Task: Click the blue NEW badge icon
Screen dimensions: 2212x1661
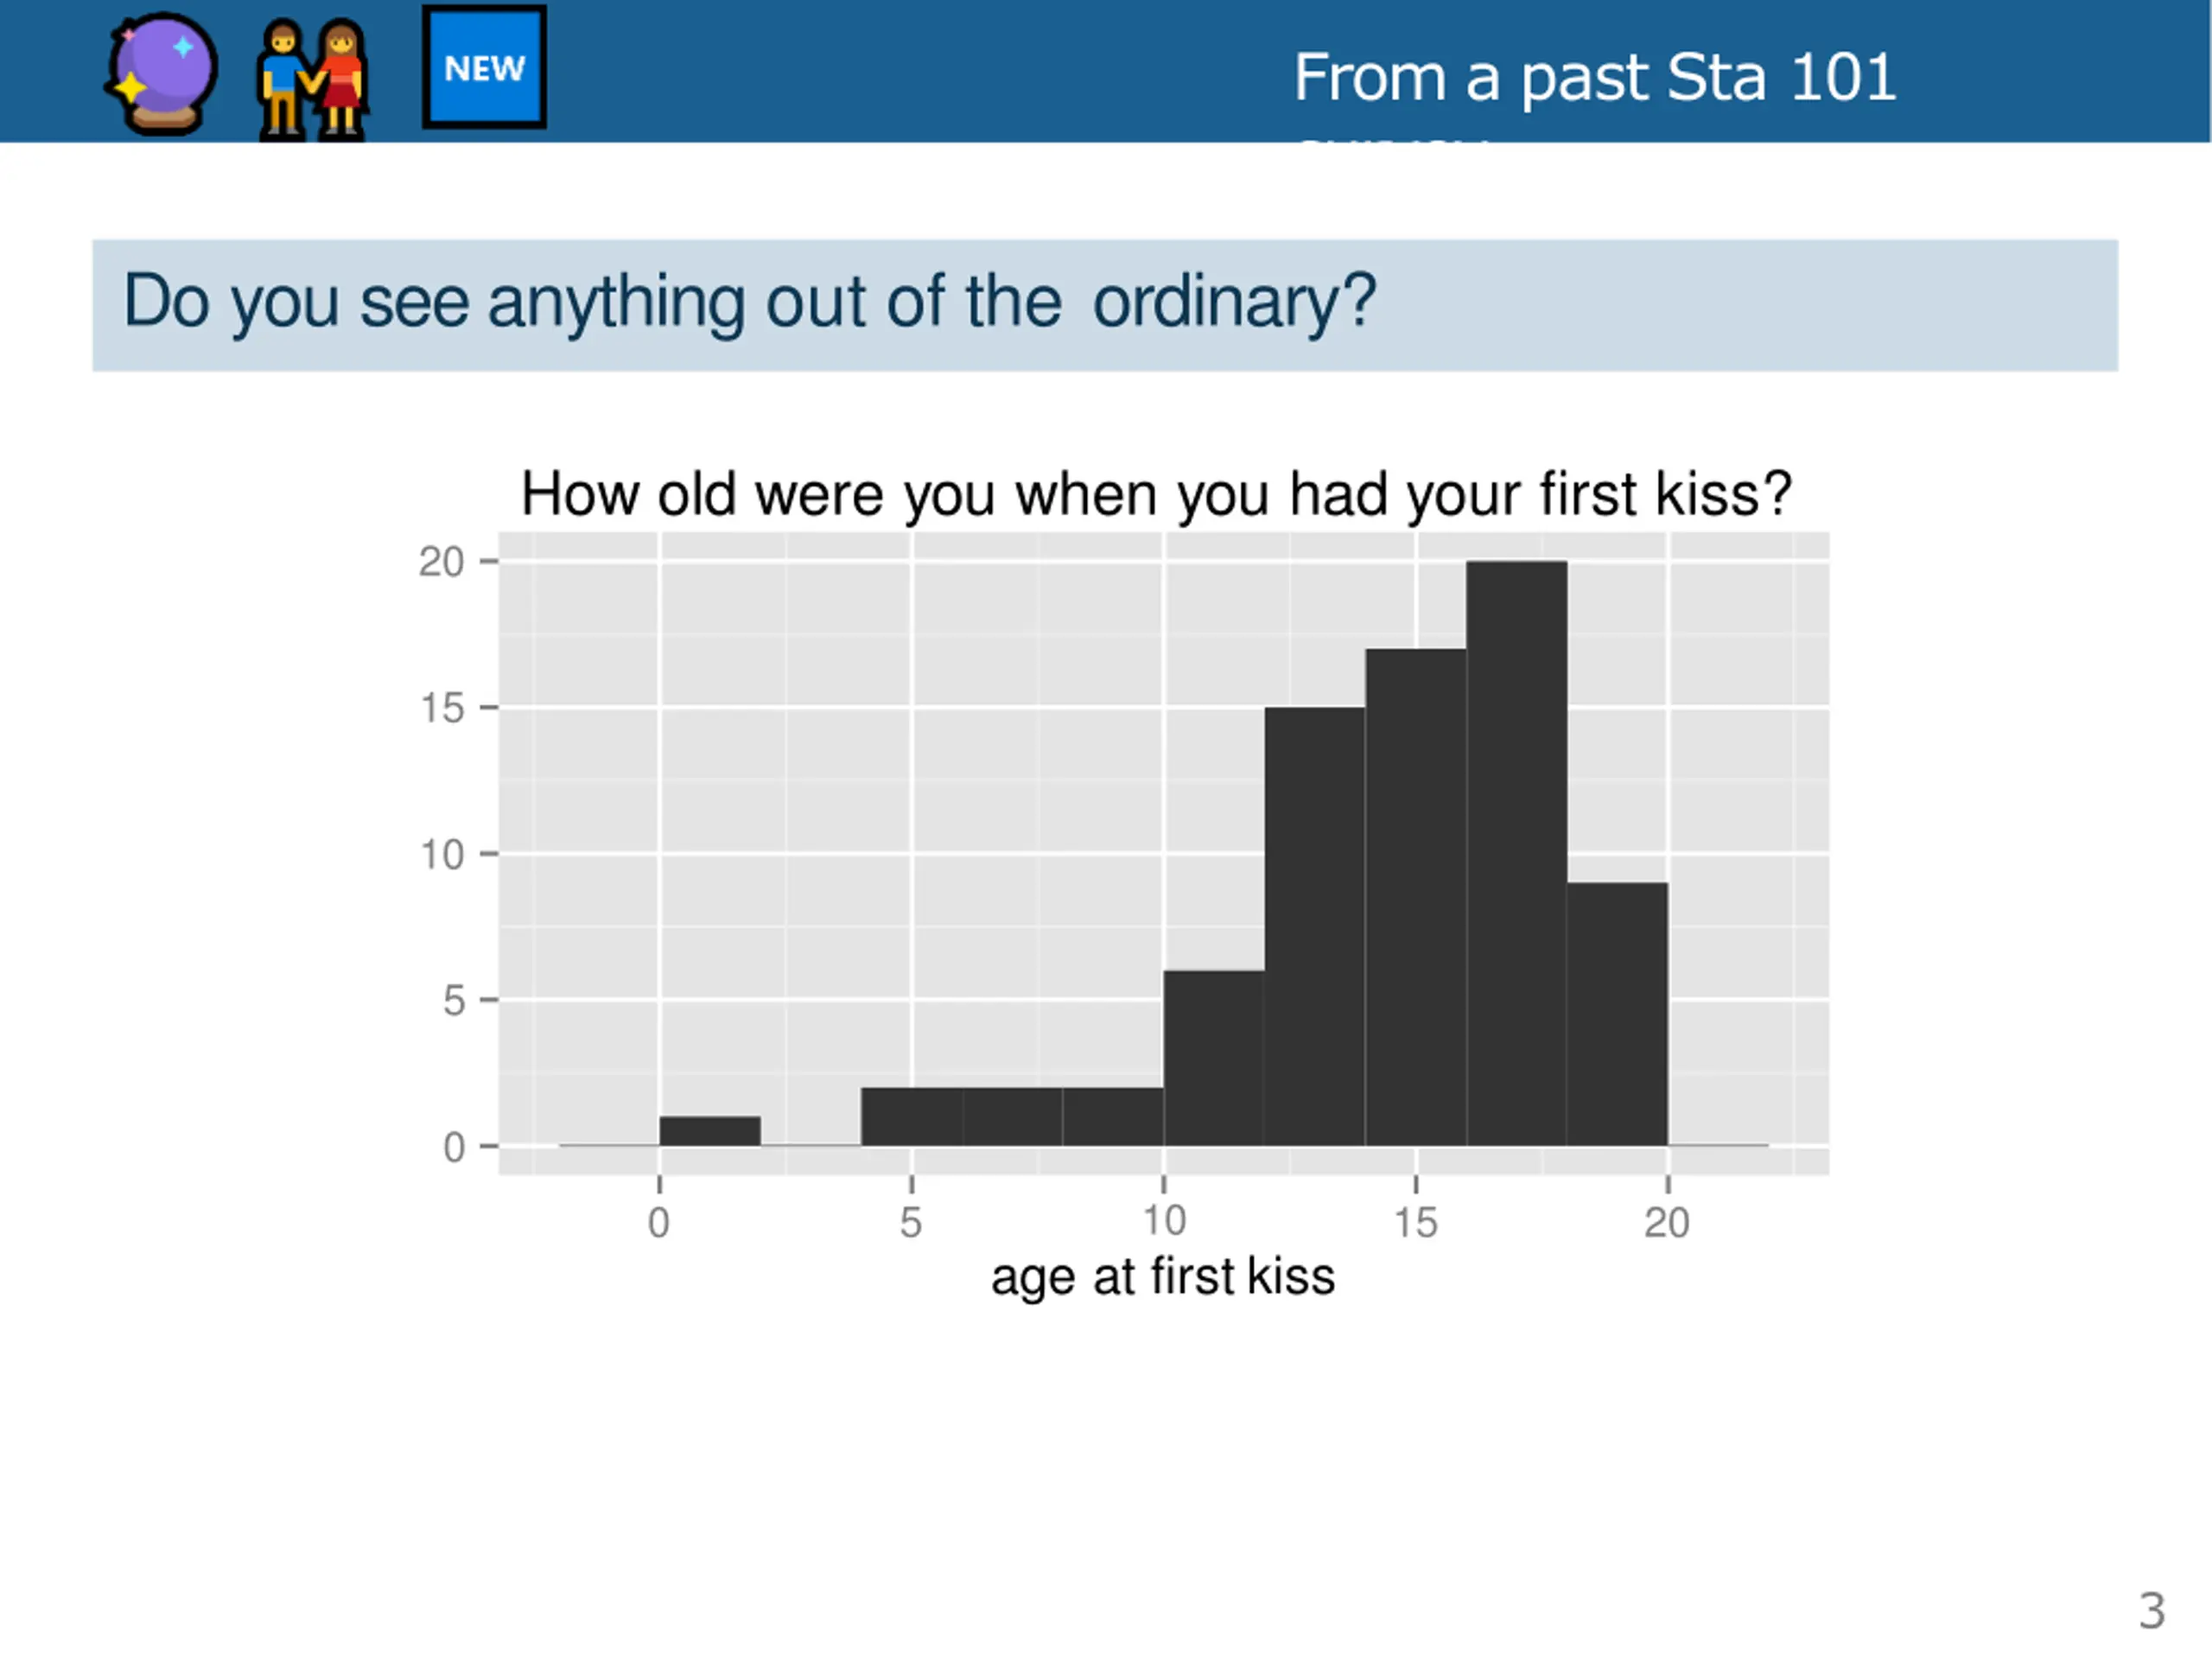Action: (x=484, y=67)
